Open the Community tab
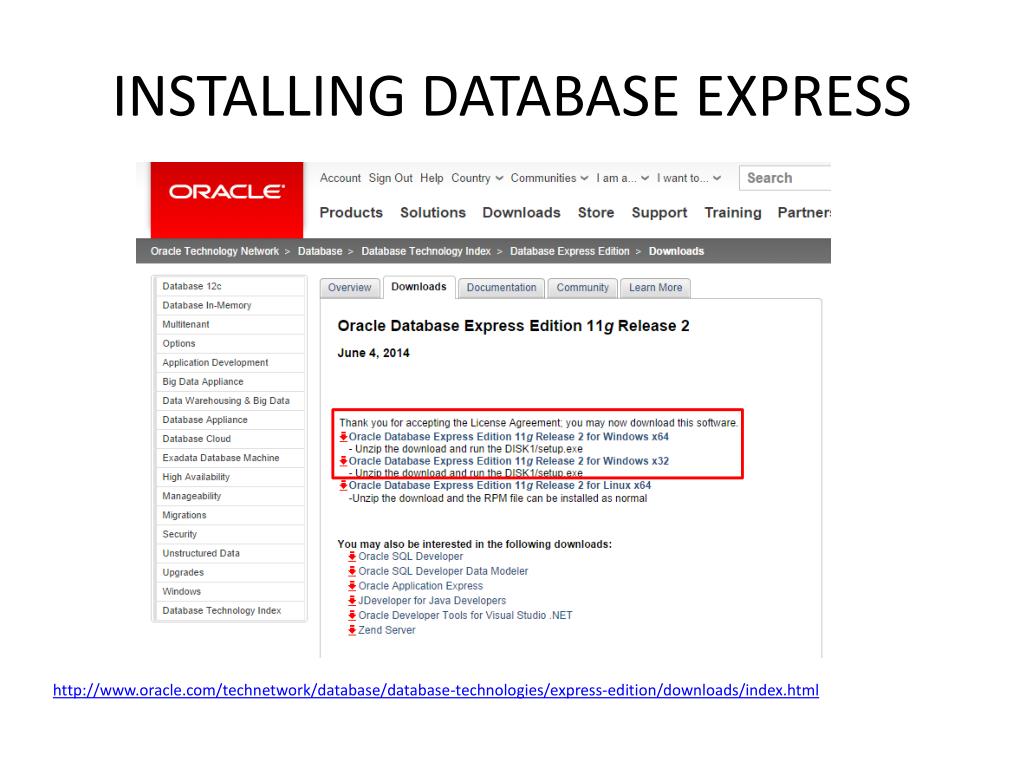Image resolution: width=1024 pixels, height=768 pixels. (583, 288)
